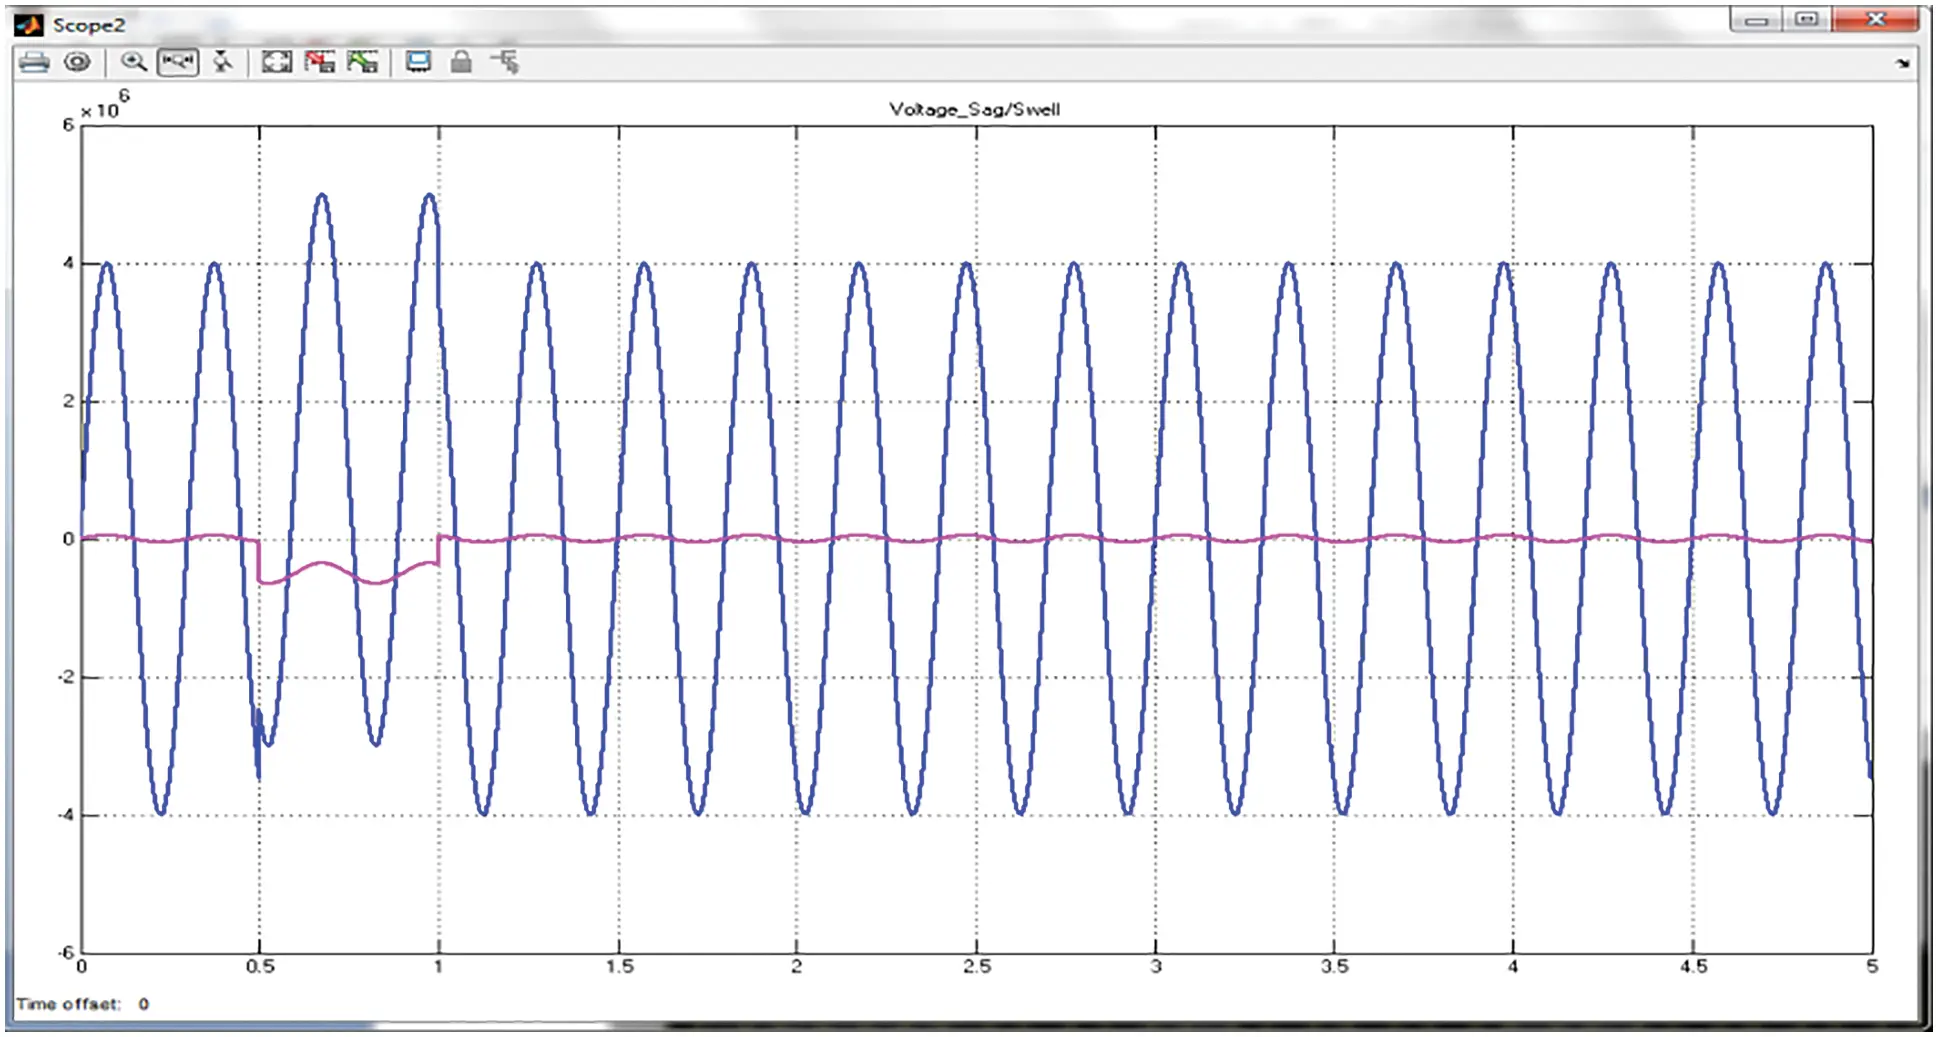This screenshot has width=1938, height=1037.
Task: Select the Zoom magnifier tool
Action: pyautogui.click(x=133, y=62)
